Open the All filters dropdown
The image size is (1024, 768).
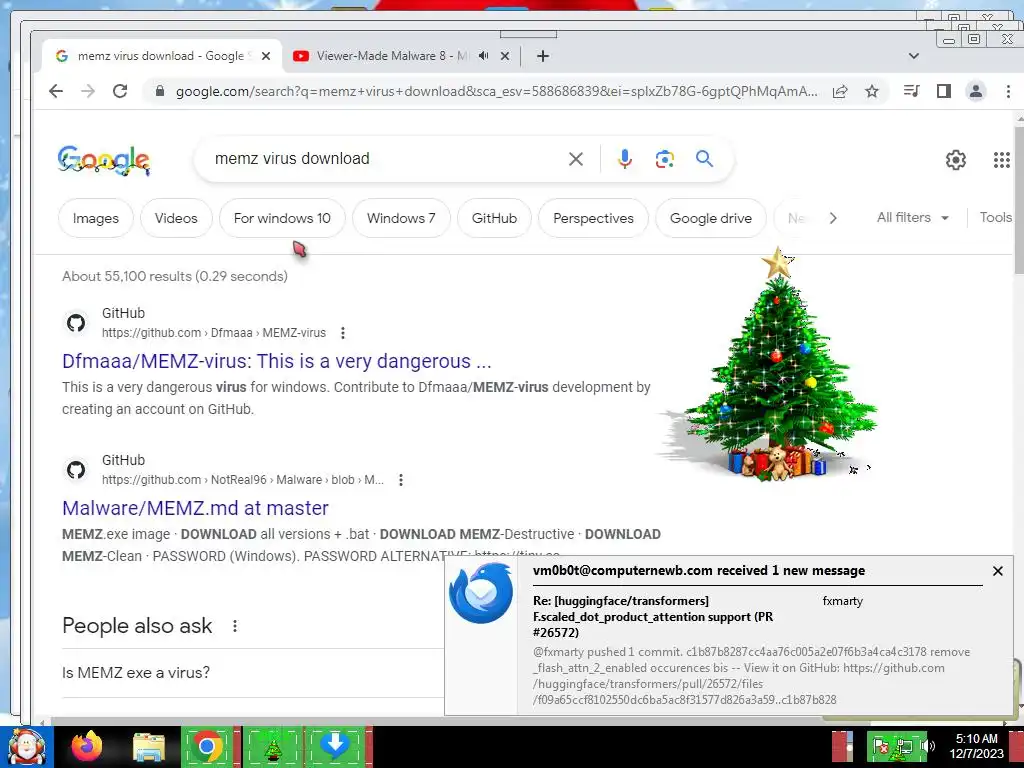[912, 217]
